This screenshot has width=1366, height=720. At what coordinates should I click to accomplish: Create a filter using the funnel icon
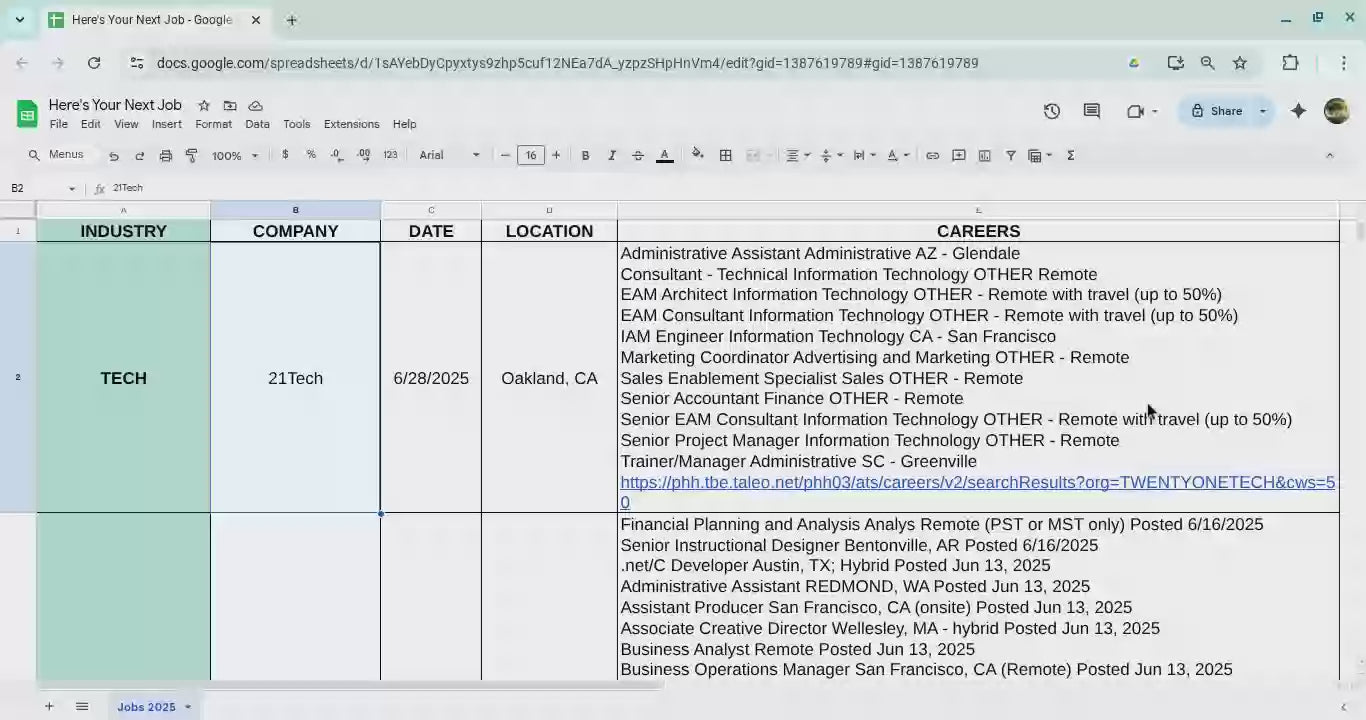pos(1011,155)
